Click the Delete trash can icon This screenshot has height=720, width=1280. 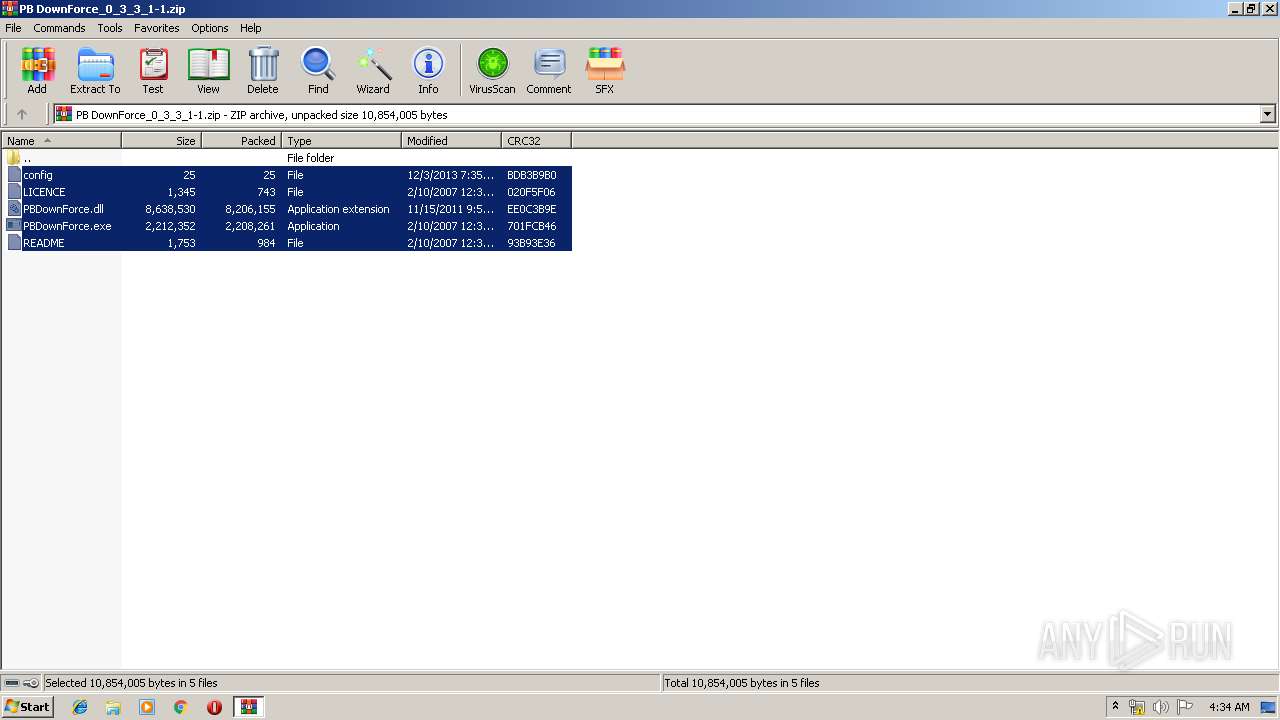(263, 70)
